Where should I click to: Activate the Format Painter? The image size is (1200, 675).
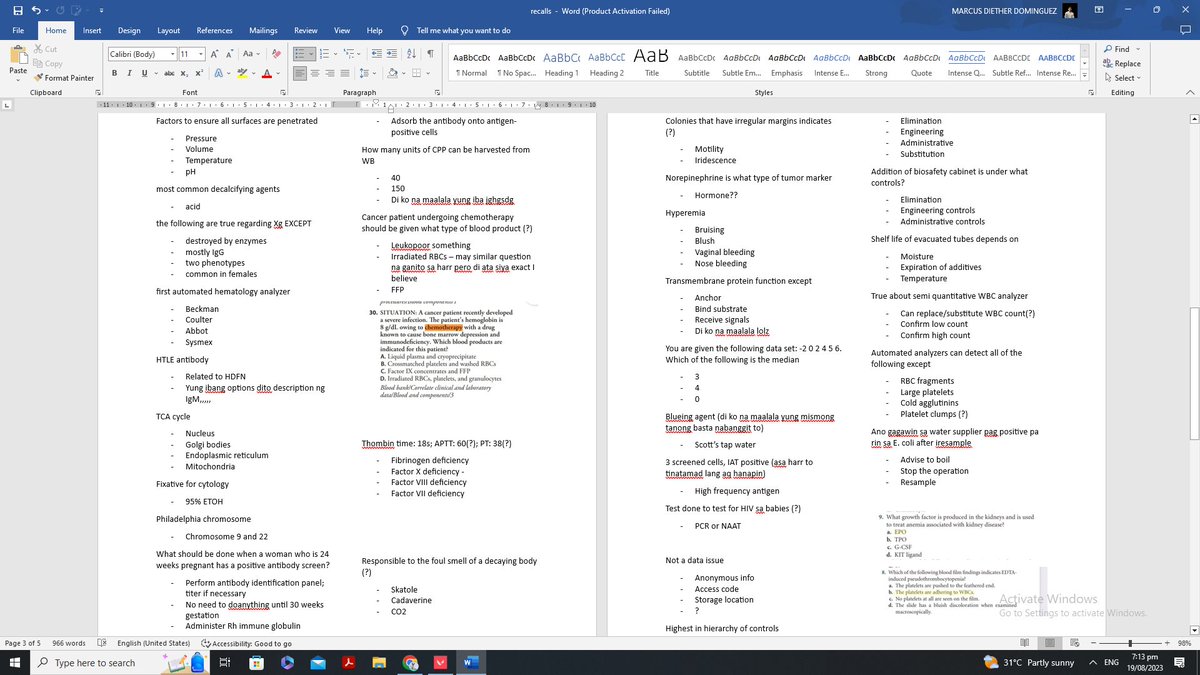pyautogui.click(x=64, y=77)
